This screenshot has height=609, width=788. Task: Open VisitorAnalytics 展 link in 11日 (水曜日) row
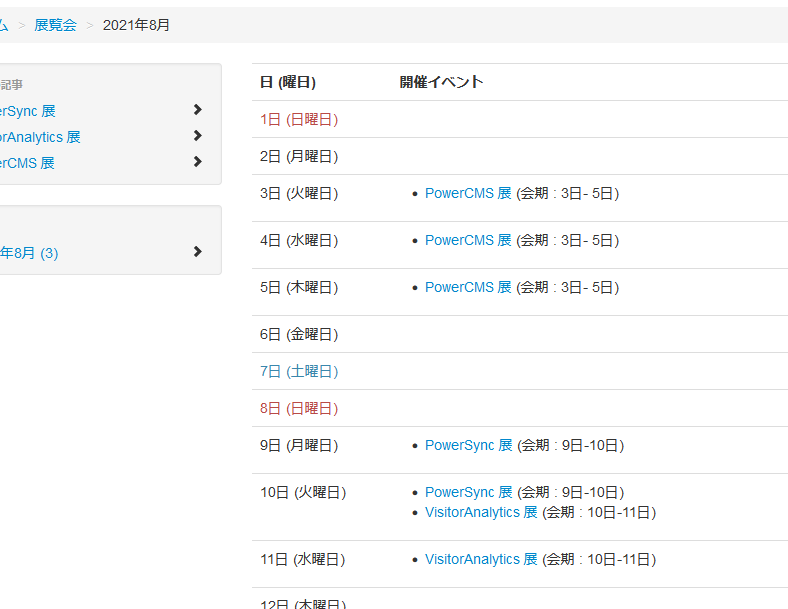[x=481, y=559]
